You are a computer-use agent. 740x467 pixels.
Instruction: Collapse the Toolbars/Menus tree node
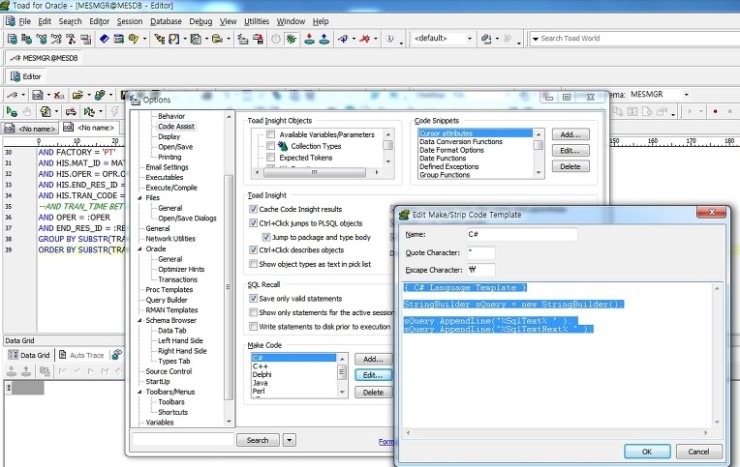pyautogui.click(x=140, y=392)
